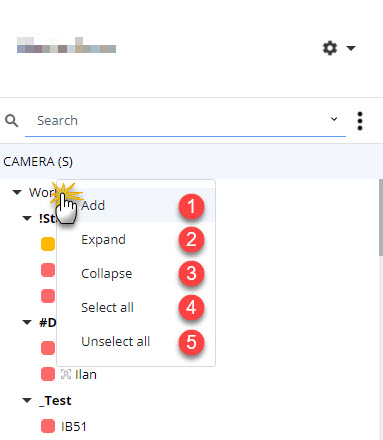This screenshot has width=383, height=440.
Task: Click the yellow status square under !St group
Action: [x=48, y=244]
